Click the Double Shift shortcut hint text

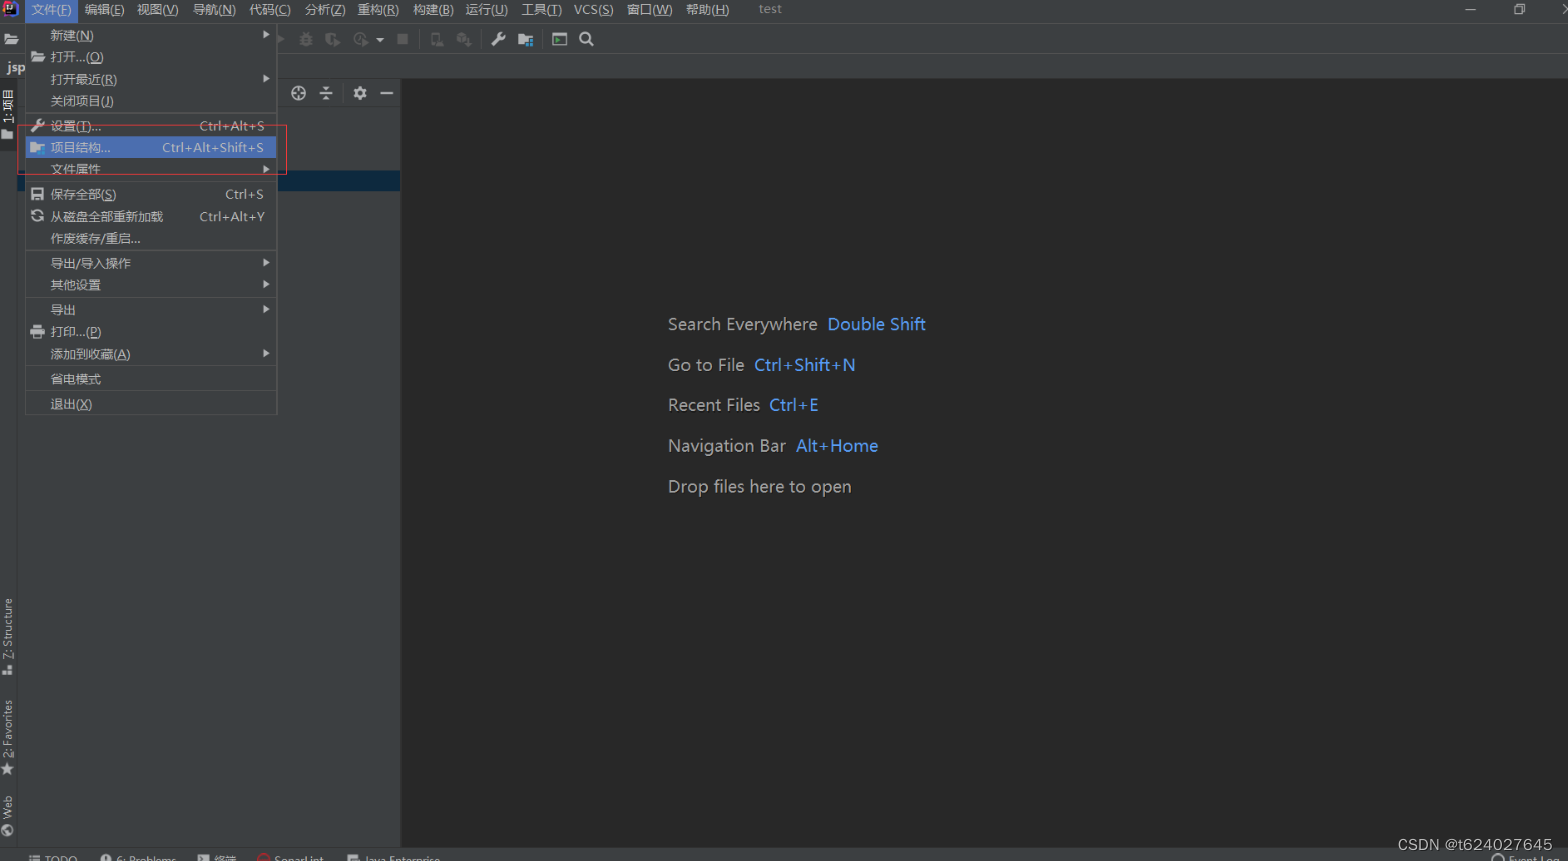click(877, 324)
